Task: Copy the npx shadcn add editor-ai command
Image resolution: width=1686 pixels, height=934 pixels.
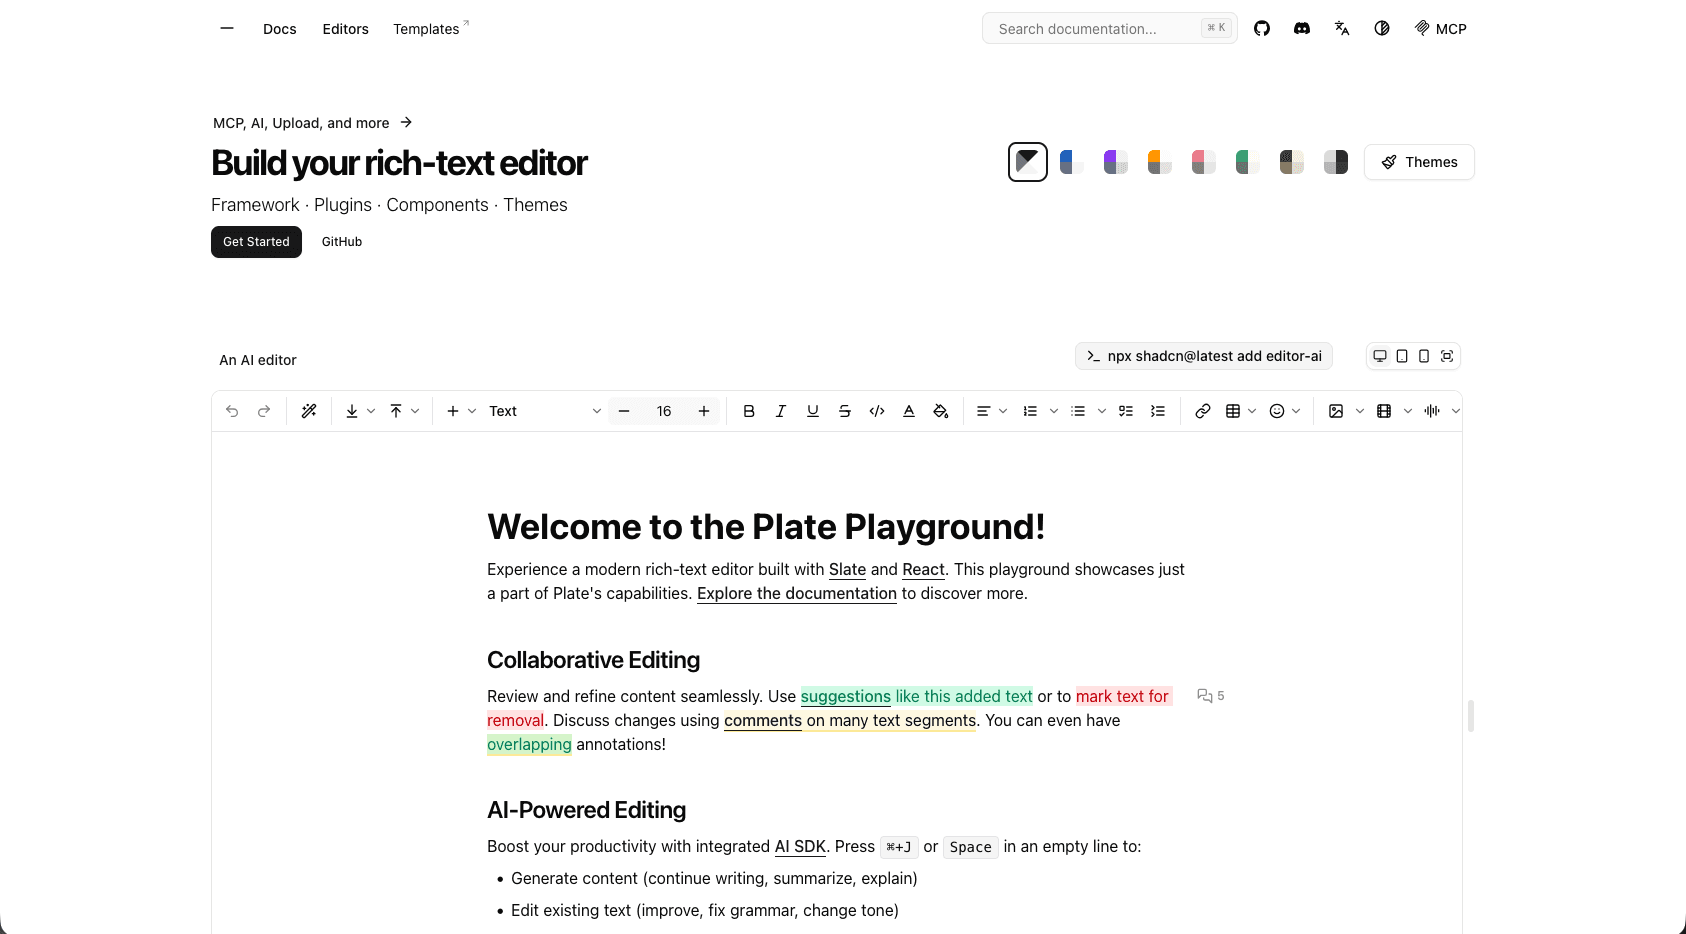Action: pyautogui.click(x=1204, y=356)
